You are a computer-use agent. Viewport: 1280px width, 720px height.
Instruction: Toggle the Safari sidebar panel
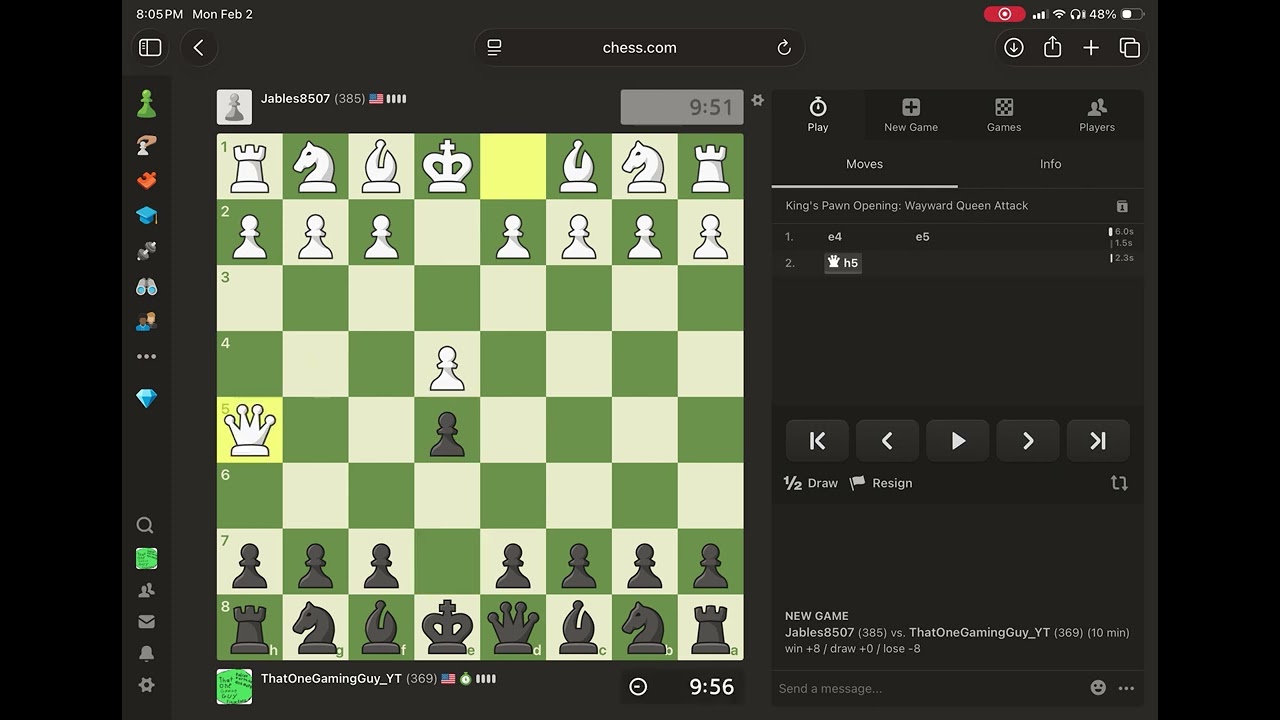click(x=150, y=47)
